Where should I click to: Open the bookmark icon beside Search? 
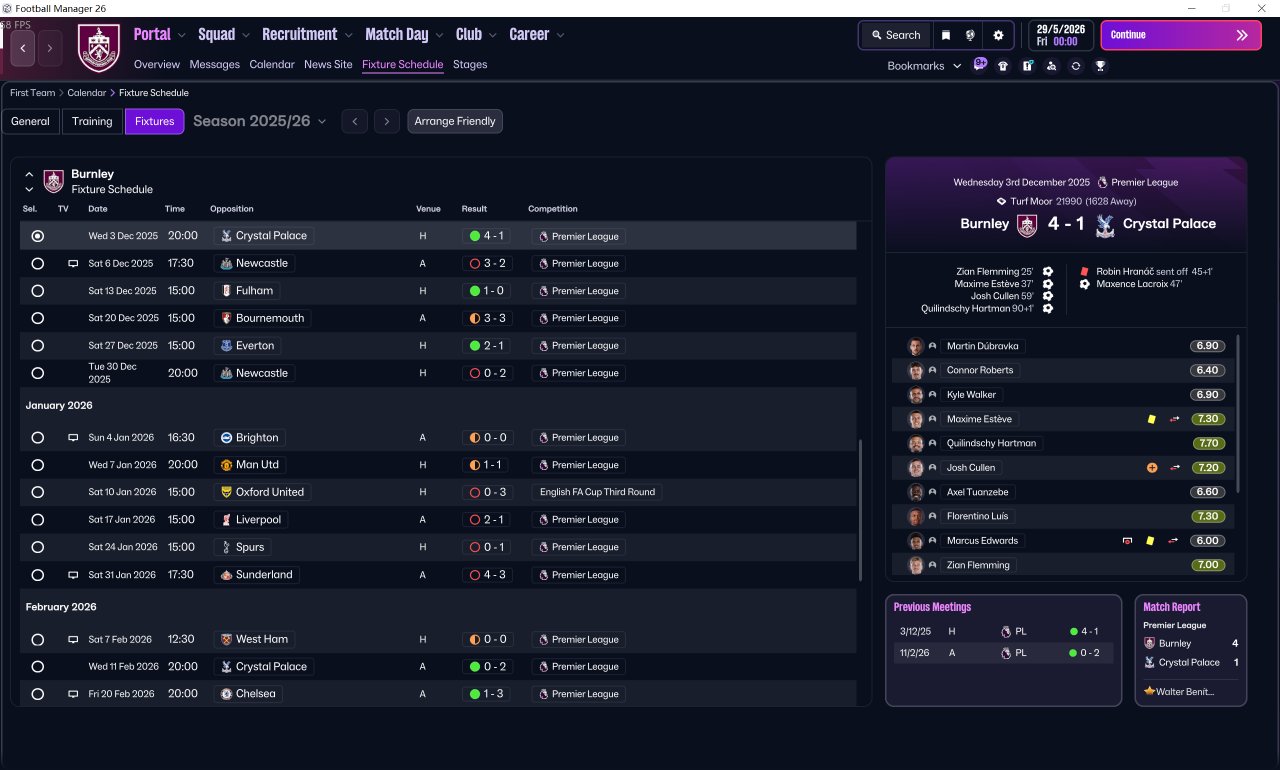(946, 35)
